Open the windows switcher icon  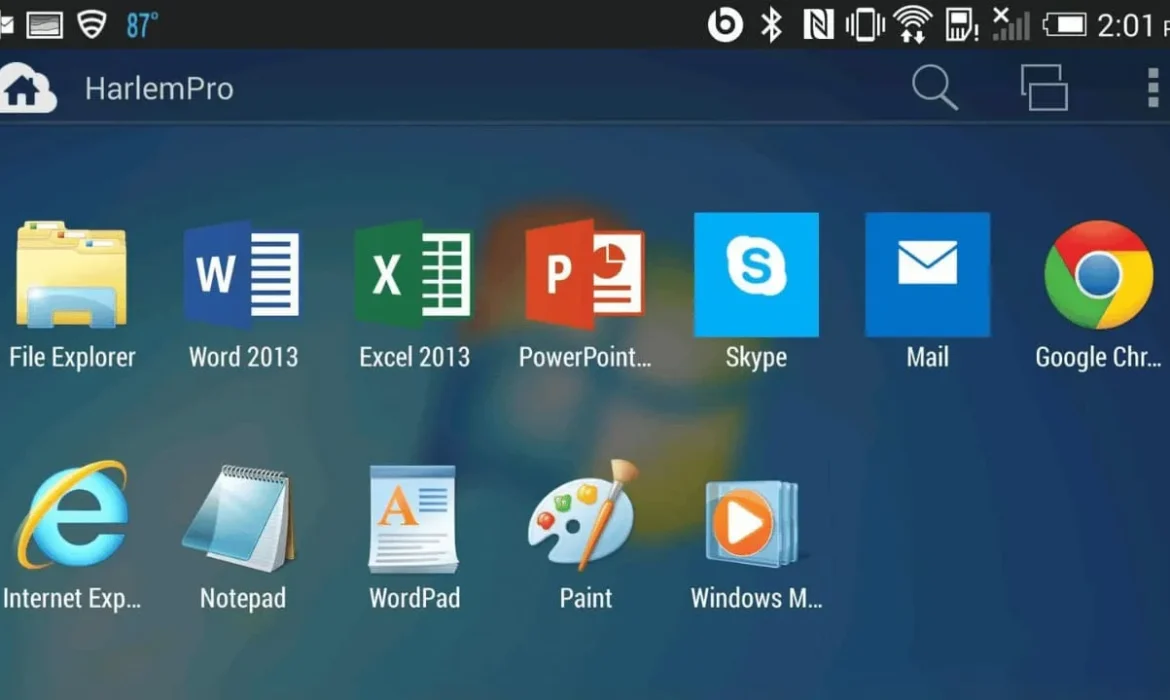(x=1044, y=87)
